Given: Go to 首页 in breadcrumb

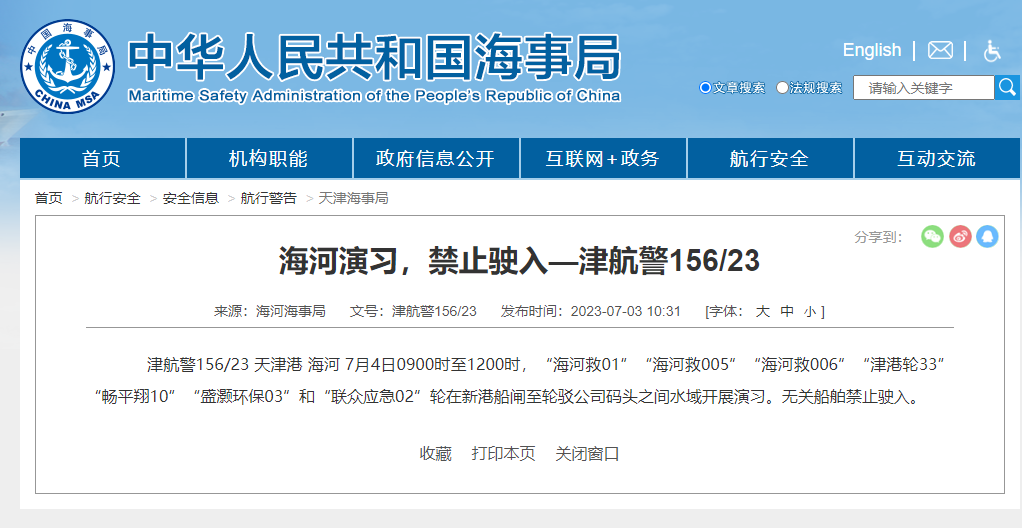Looking at the screenshot, I should (x=49, y=198).
